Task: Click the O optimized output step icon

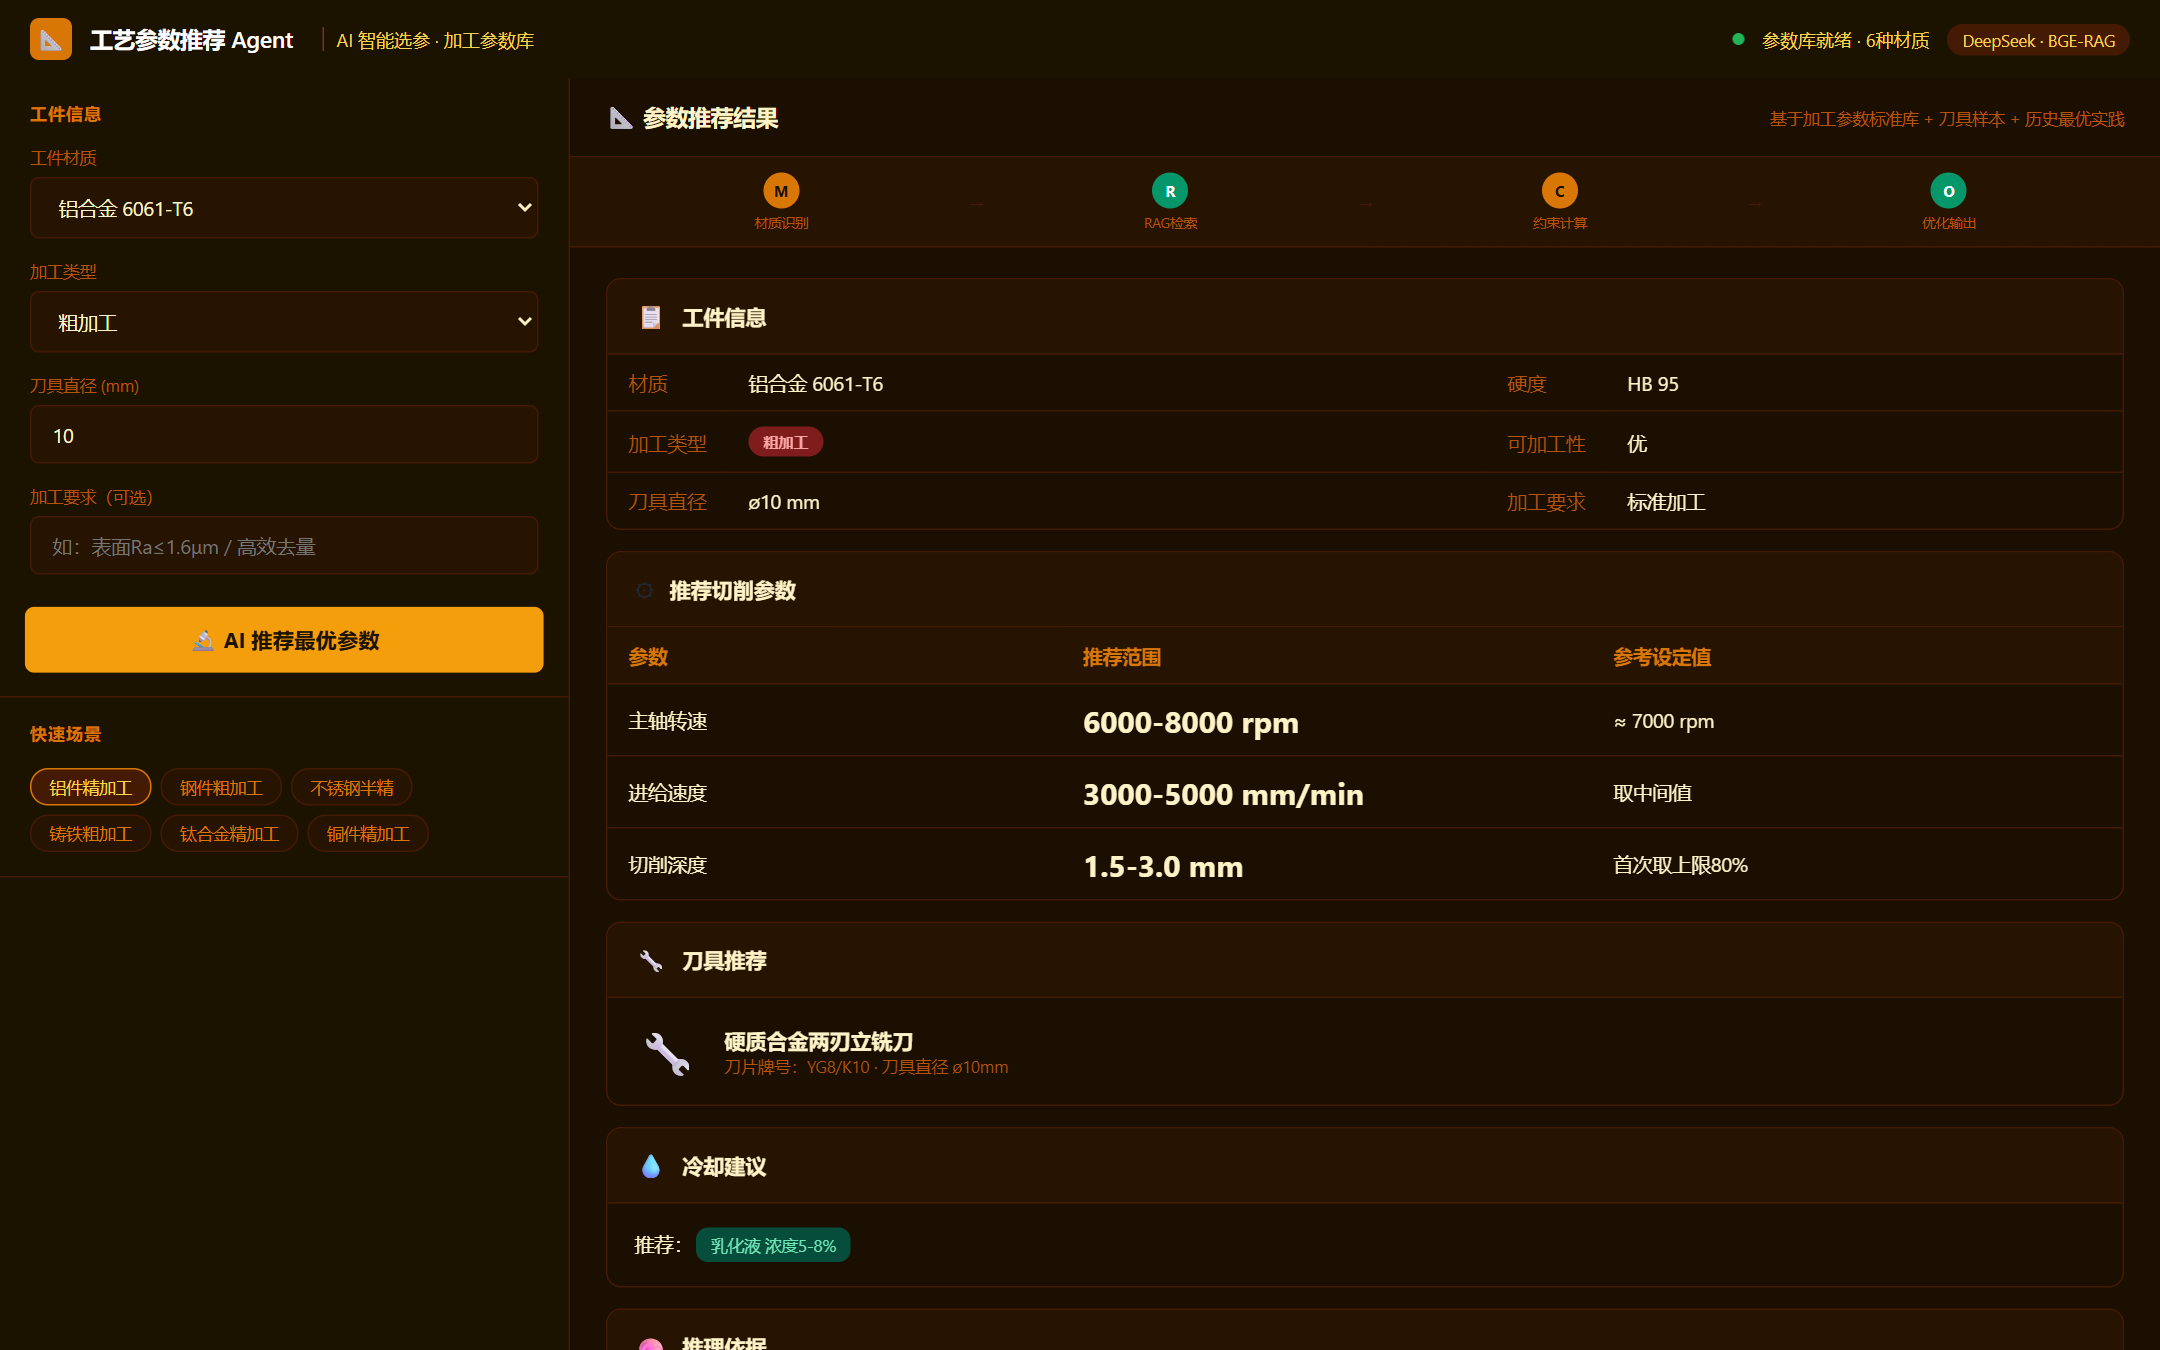Action: [1948, 191]
